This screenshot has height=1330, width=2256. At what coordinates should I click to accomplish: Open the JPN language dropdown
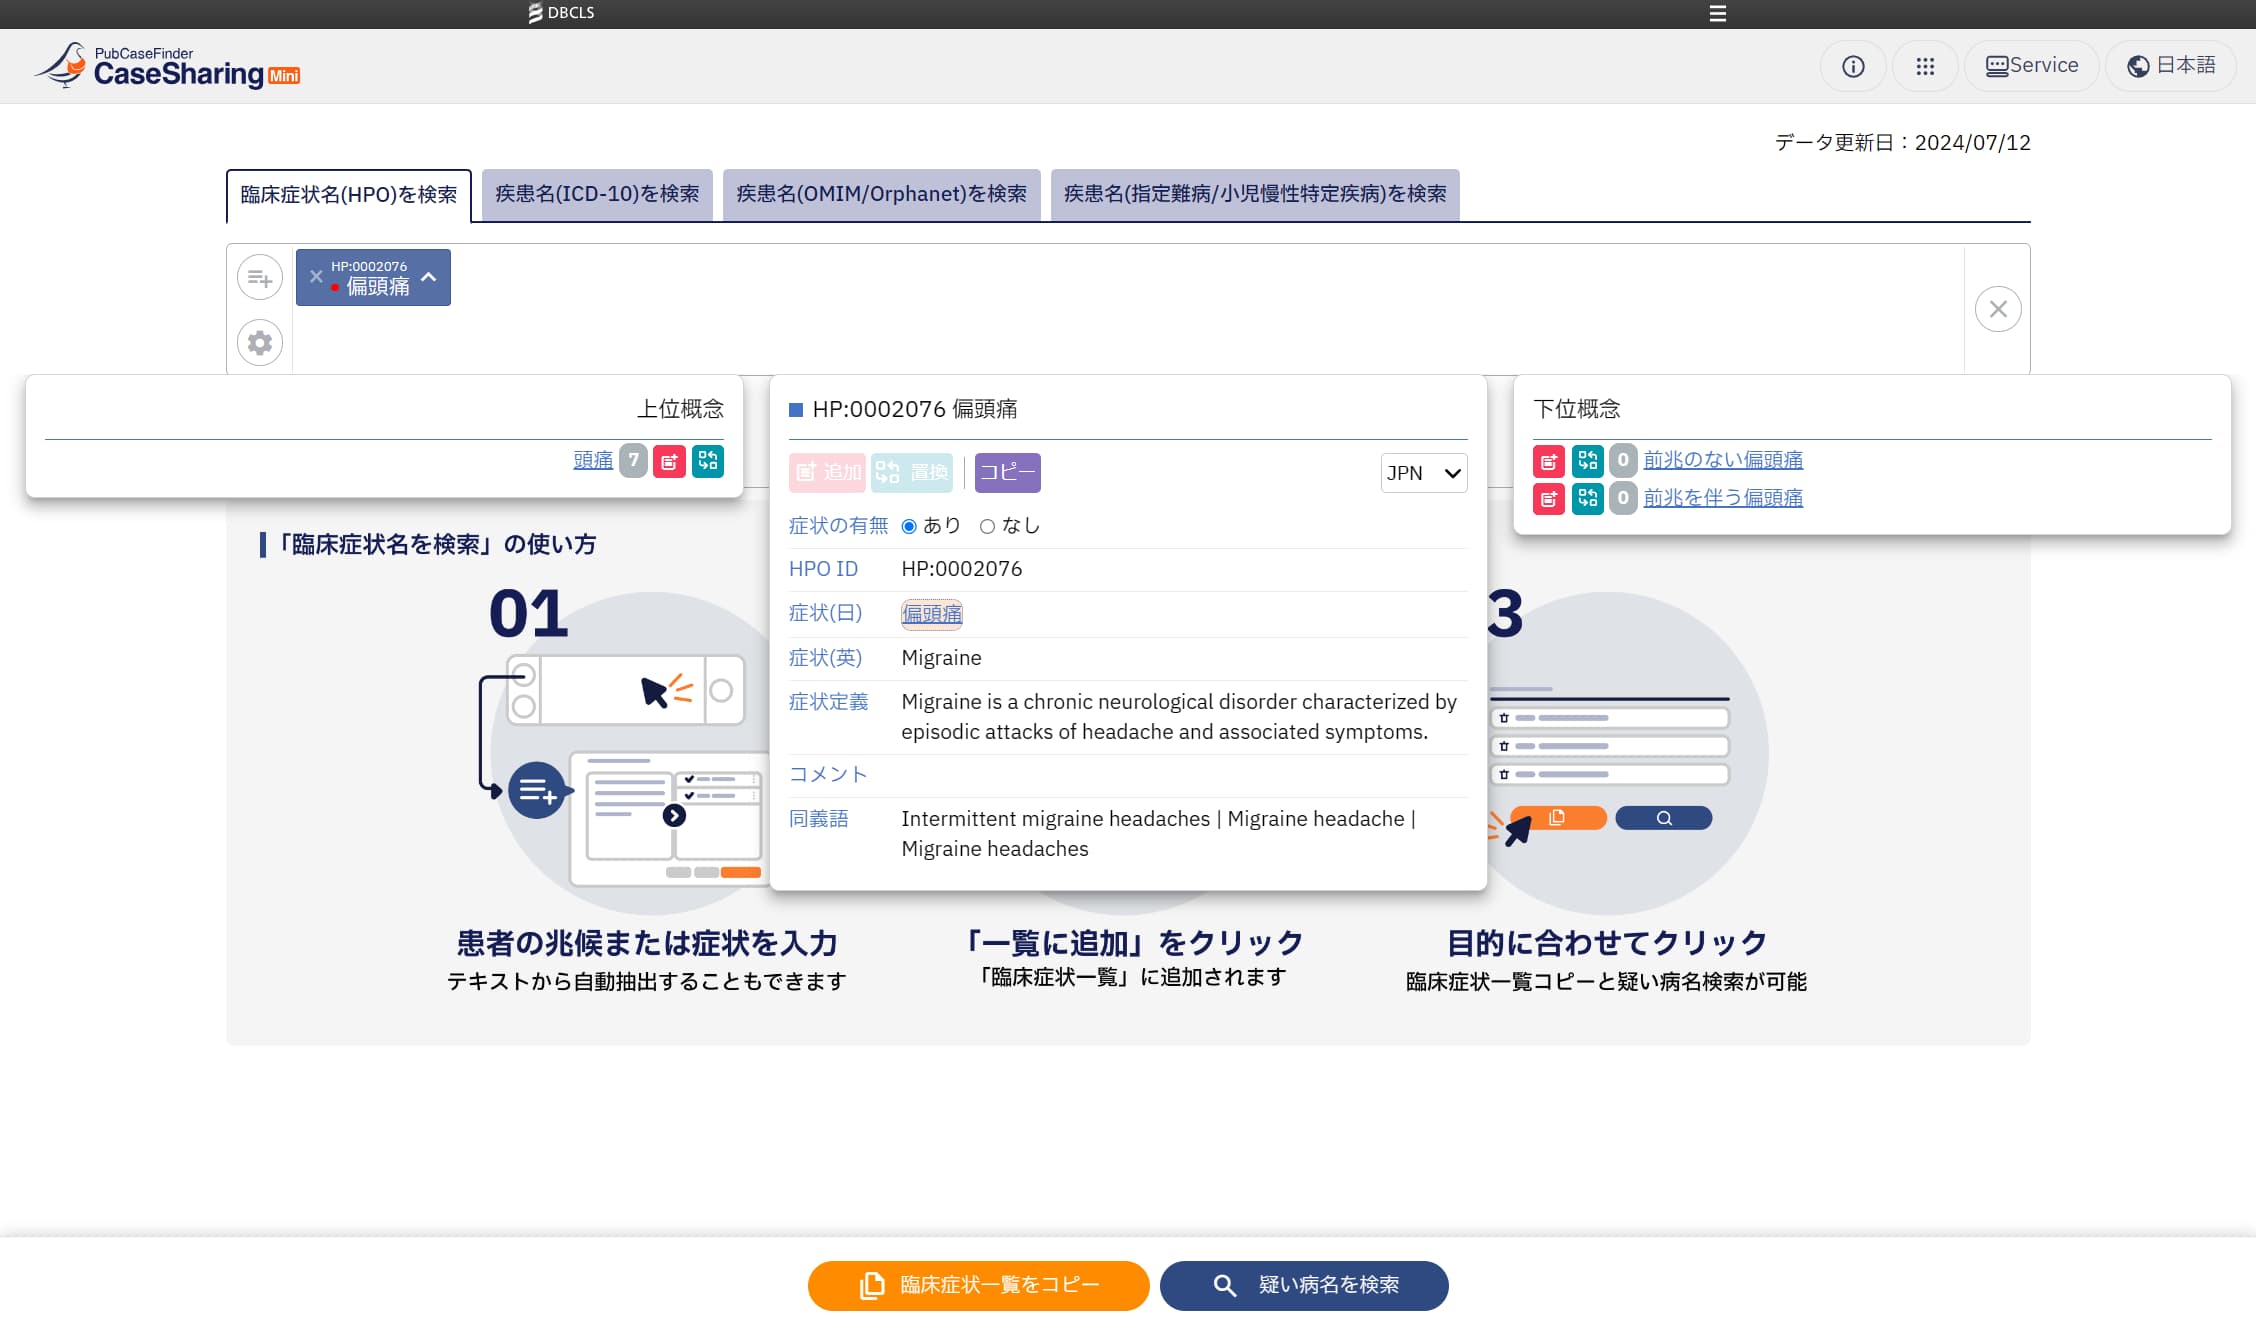coord(1423,473)
